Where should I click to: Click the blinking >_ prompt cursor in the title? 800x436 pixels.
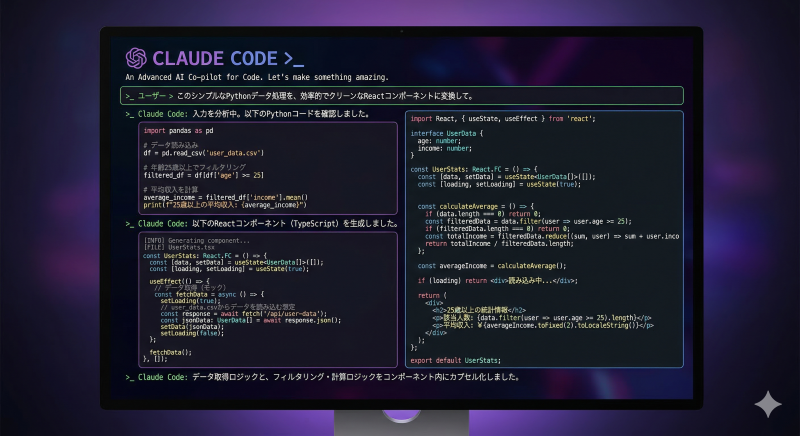pos(294,59)
